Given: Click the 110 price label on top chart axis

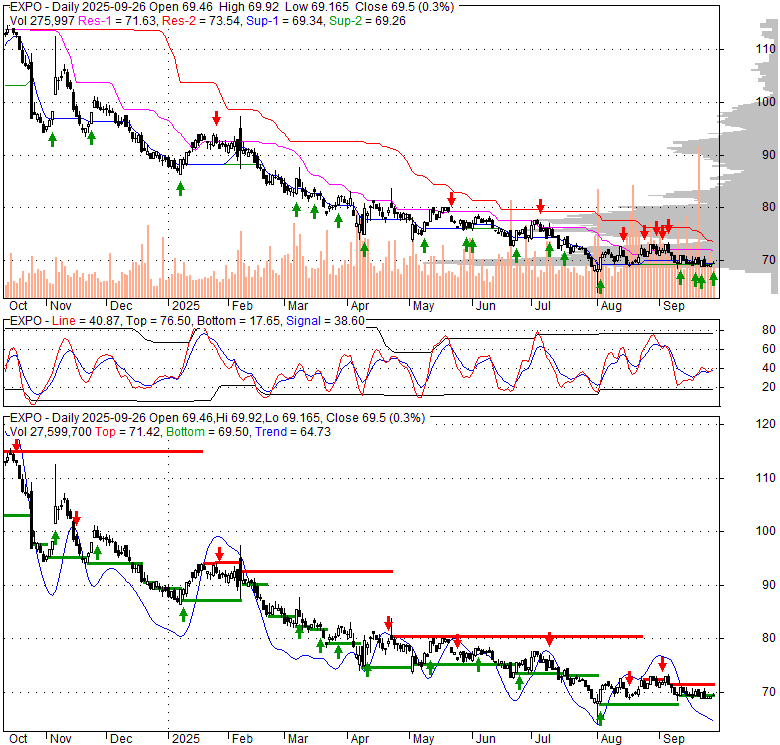Looking at the screenshot, I should tap(766, 49).
